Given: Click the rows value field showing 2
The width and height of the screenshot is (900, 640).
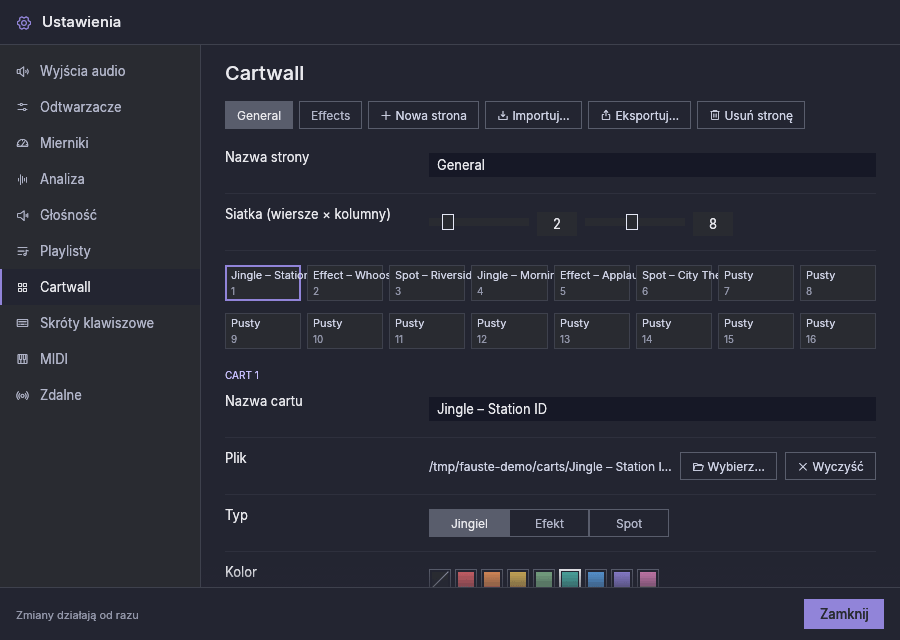Looking at the screenshot, I should pos(557,224).
